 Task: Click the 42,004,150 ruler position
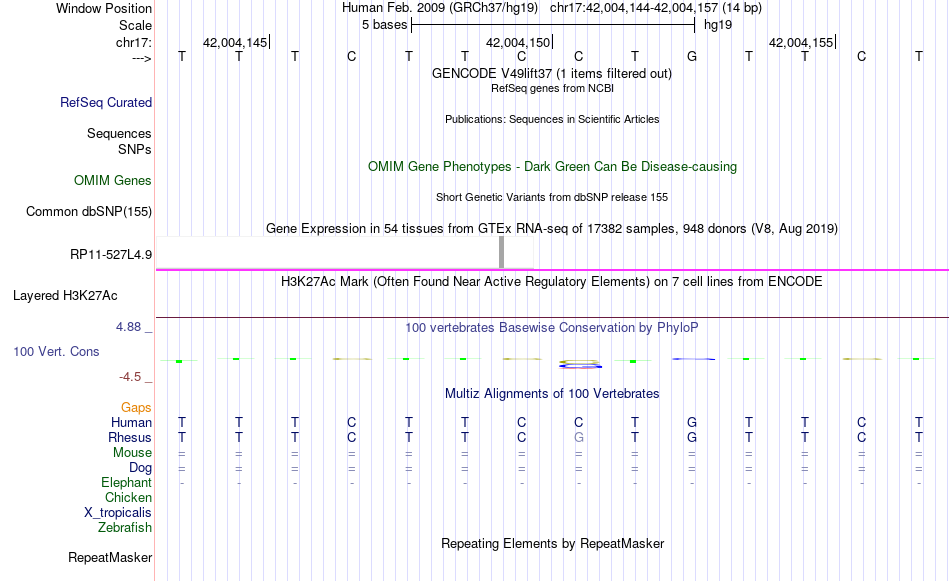(x=518, y=42)
